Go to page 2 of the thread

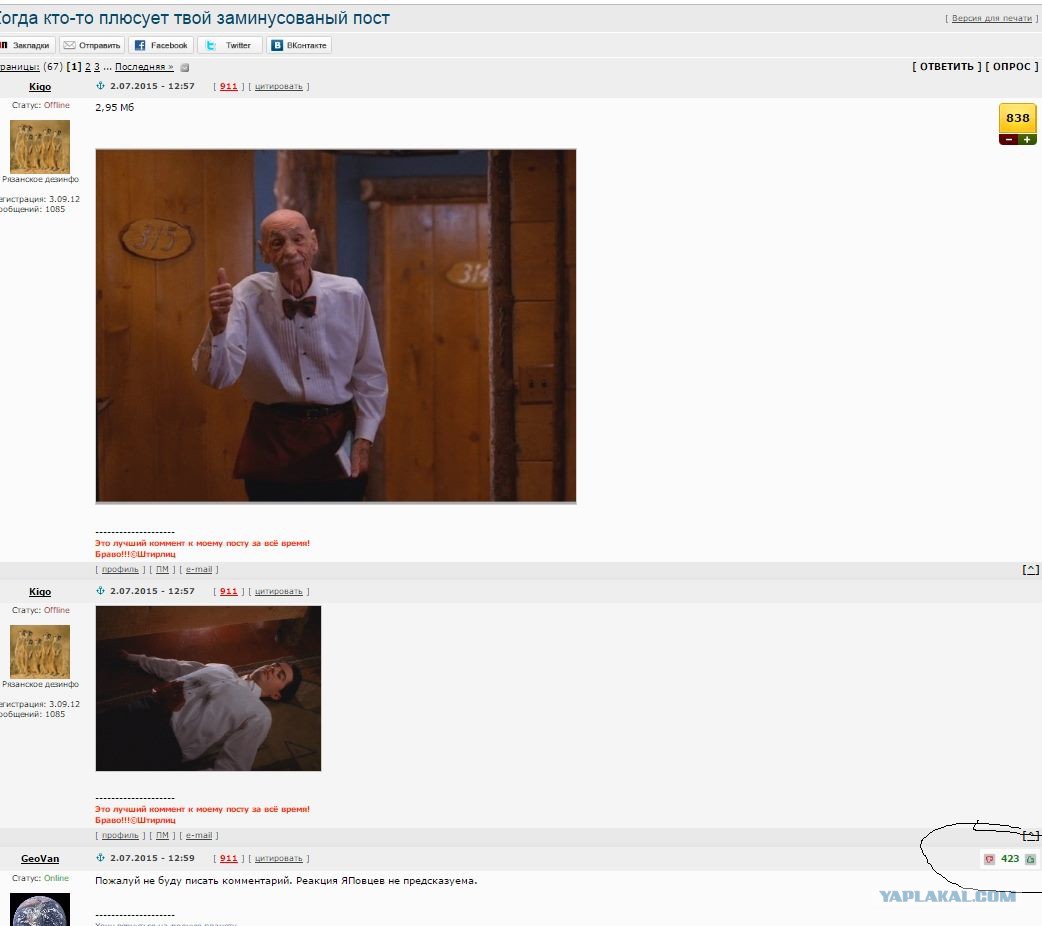(88, 66)
